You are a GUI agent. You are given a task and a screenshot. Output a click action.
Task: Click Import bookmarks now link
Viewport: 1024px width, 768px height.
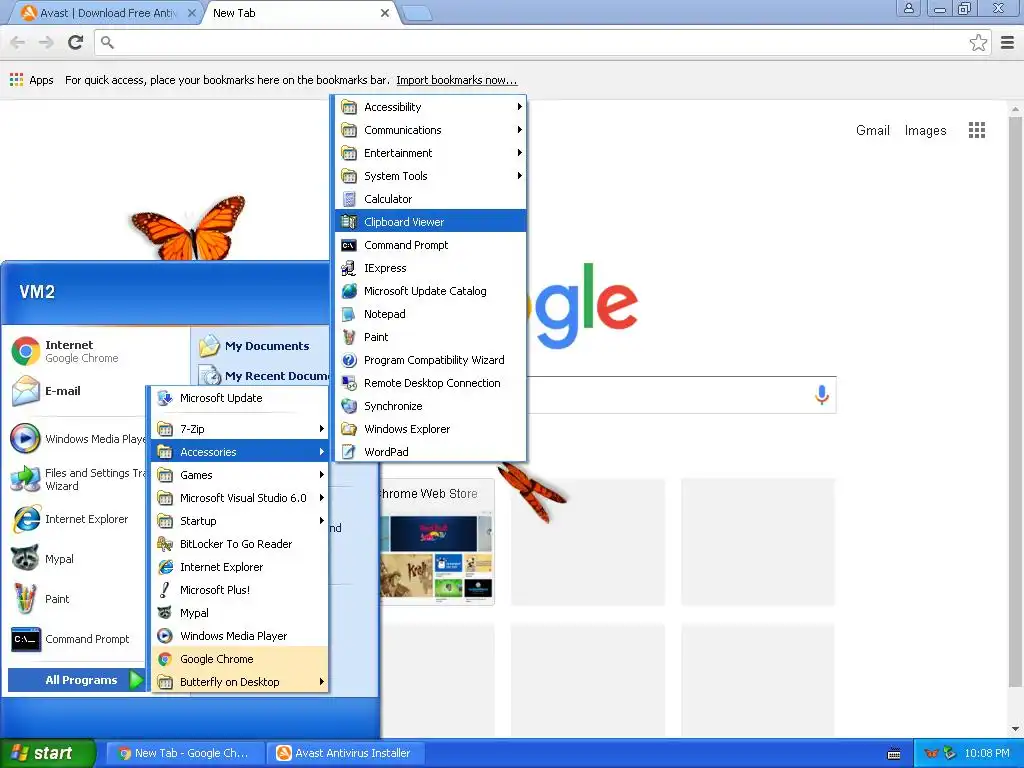tap(456, 80)
